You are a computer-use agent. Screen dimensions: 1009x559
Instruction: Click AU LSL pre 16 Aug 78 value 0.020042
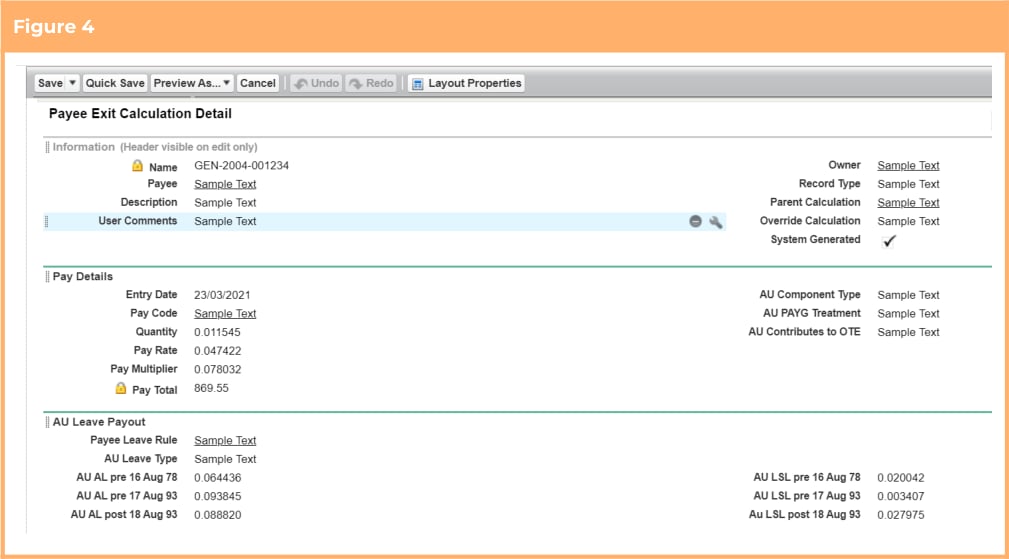point(901,478)
